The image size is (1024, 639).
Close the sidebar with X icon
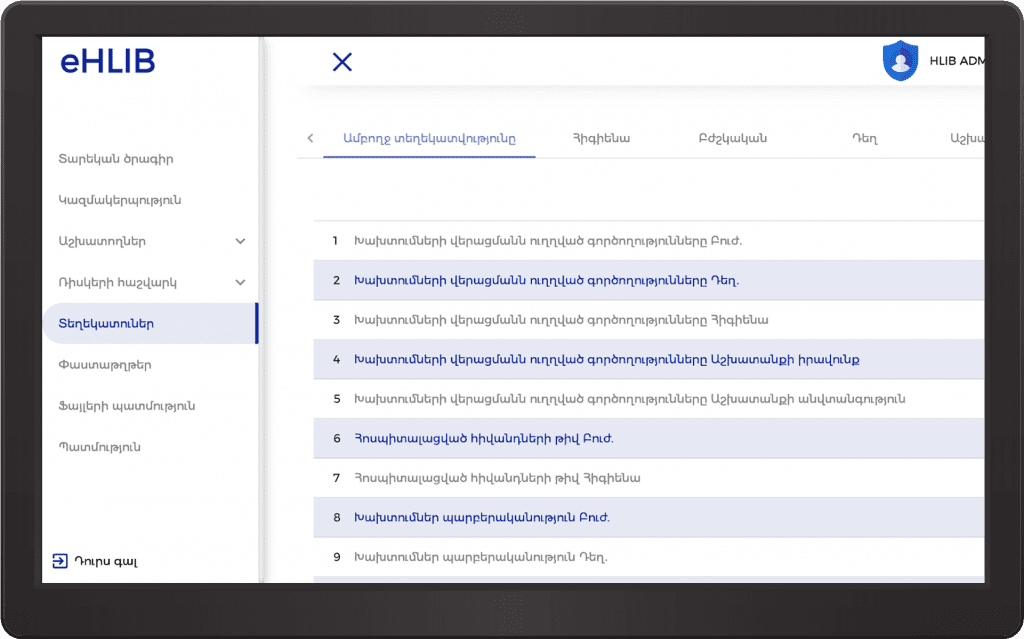(342, 62)
